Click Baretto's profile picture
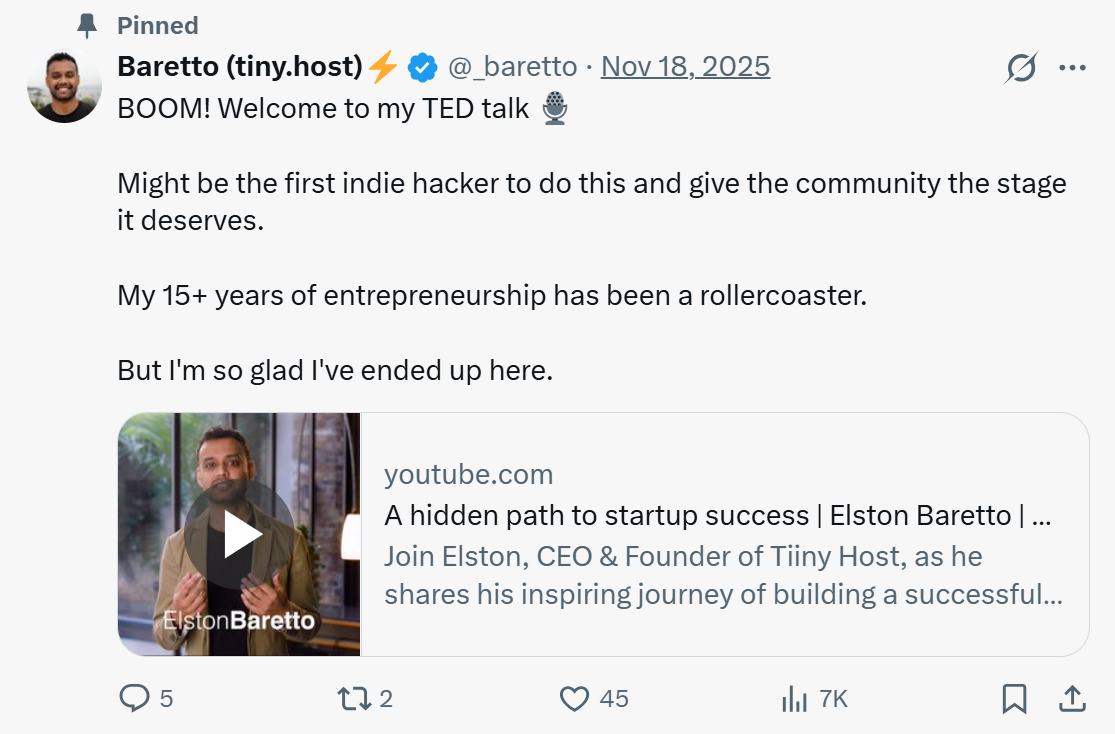 point(64,87)
